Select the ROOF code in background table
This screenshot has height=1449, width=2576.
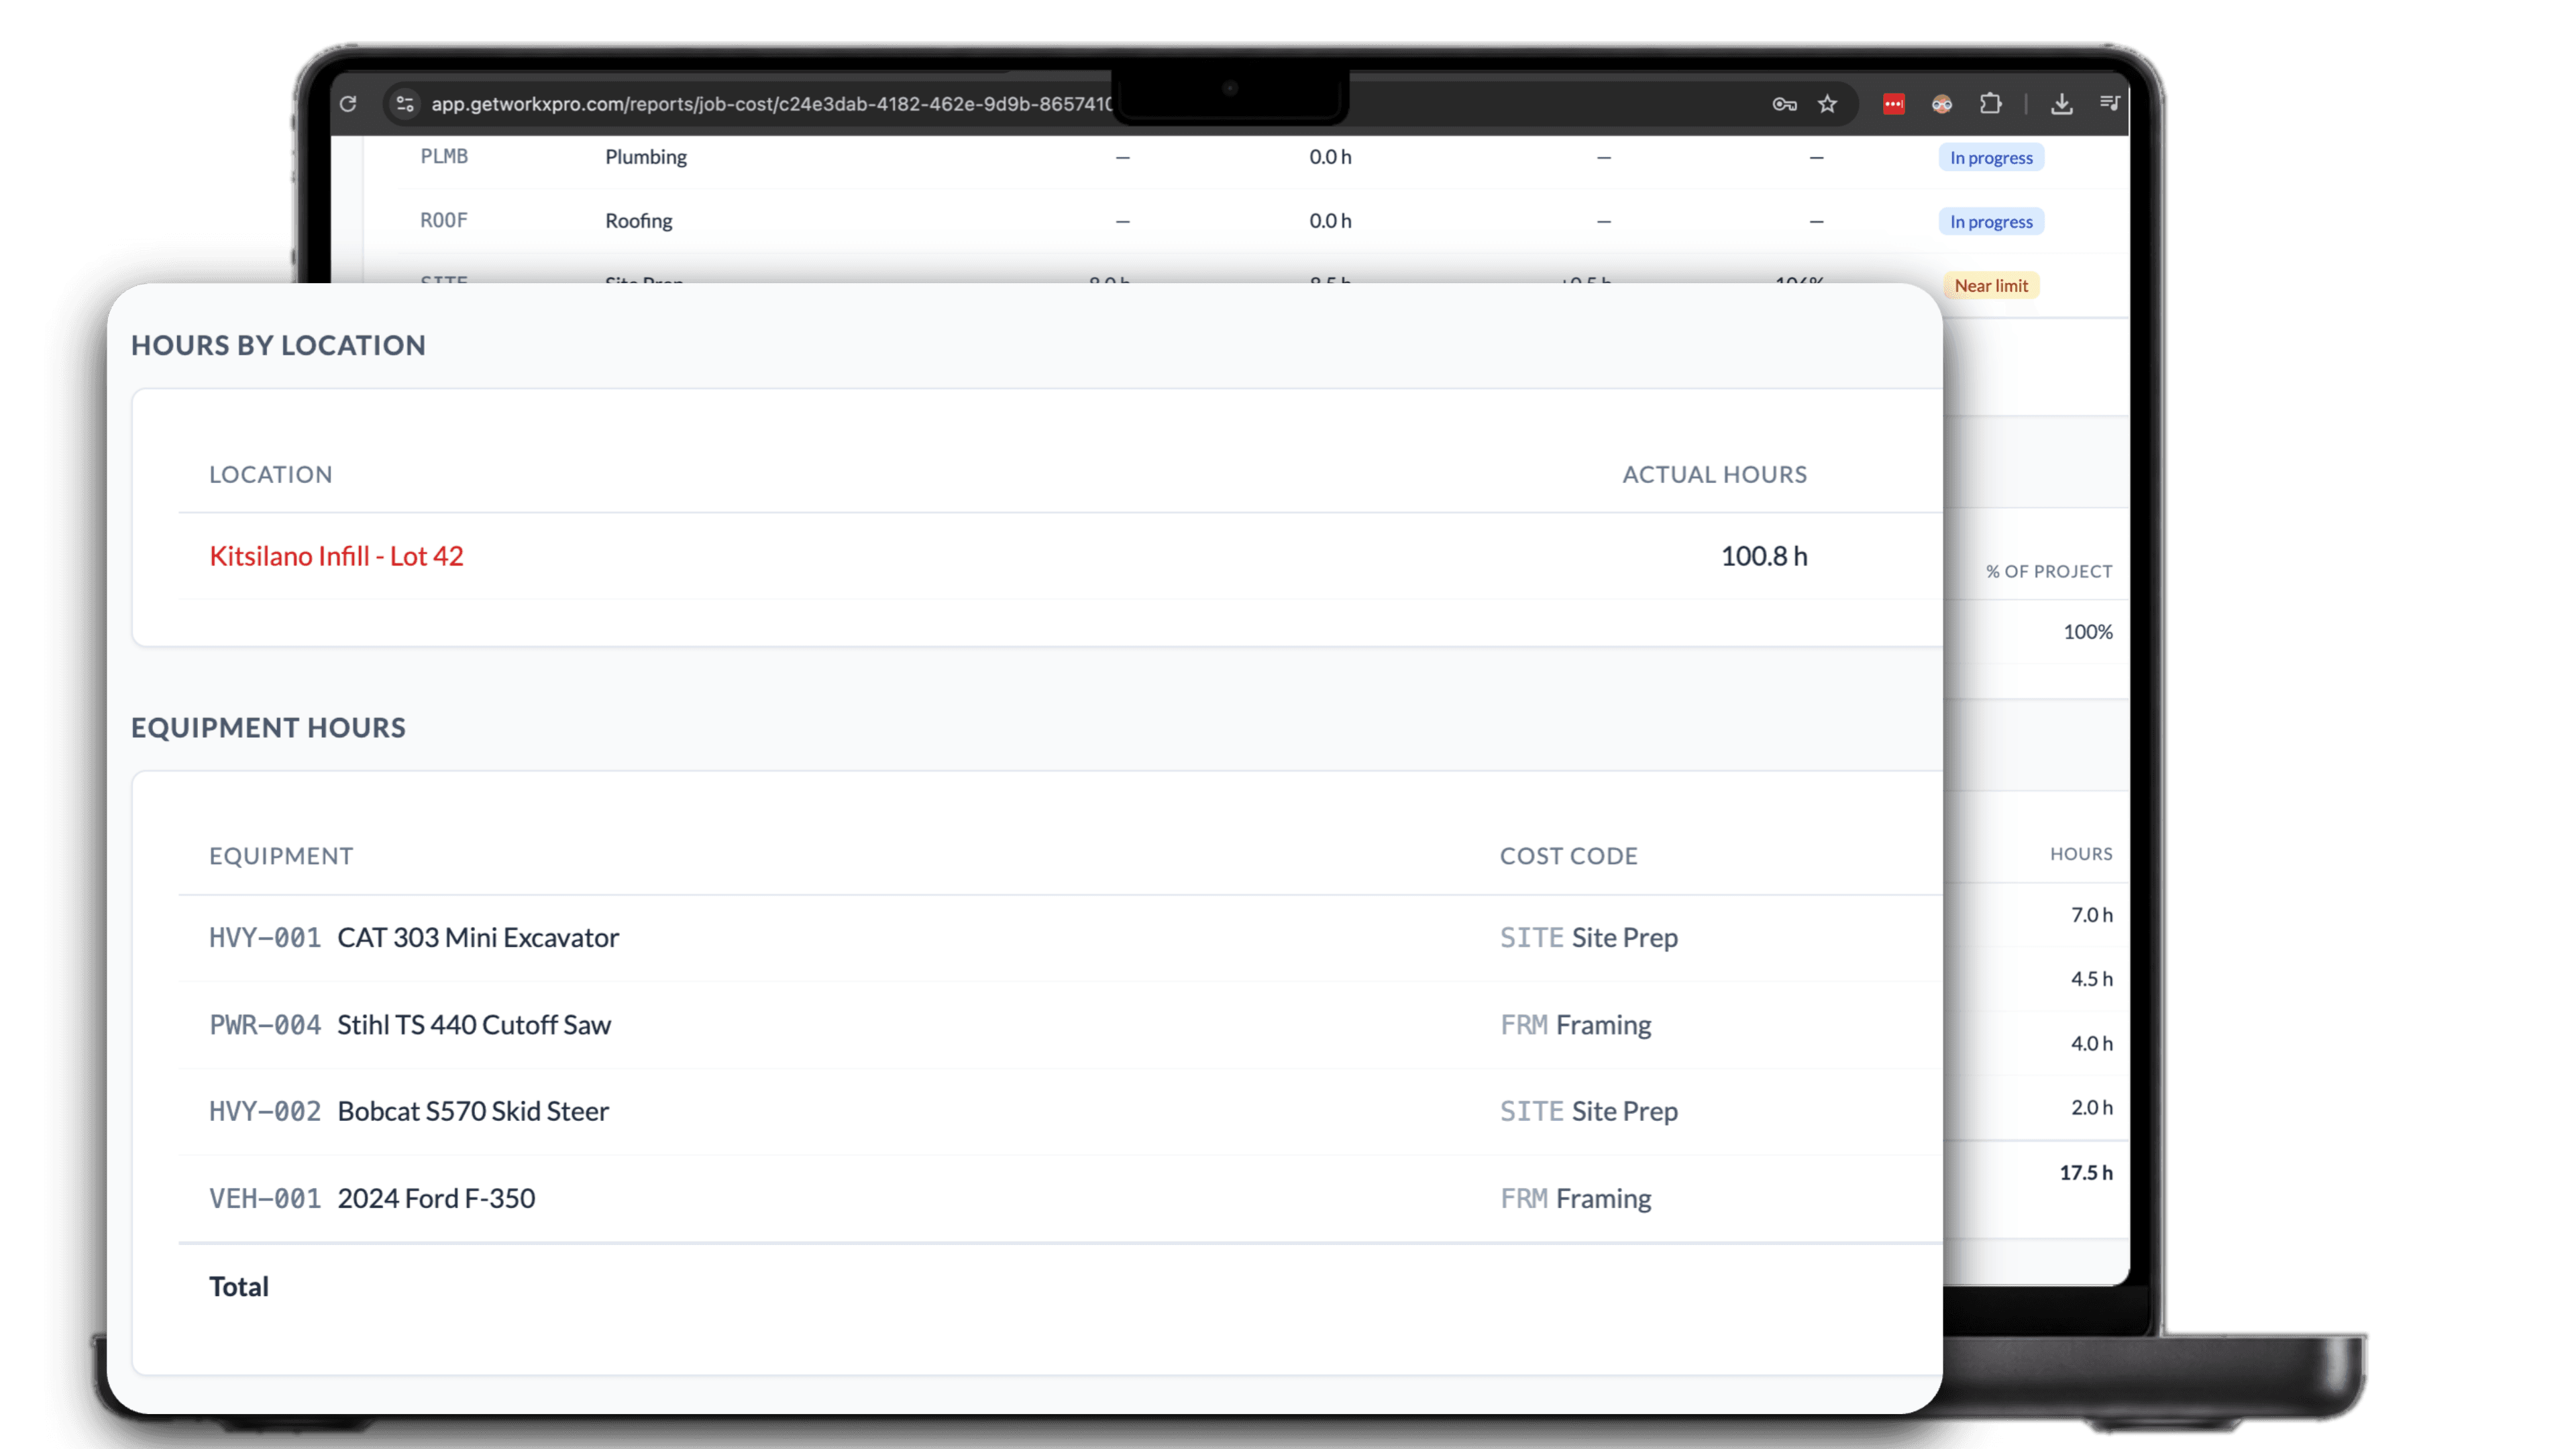[444, 220]
